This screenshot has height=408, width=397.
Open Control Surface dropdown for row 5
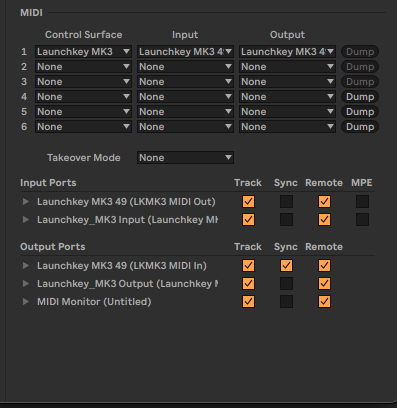click(x=83, y=112)
